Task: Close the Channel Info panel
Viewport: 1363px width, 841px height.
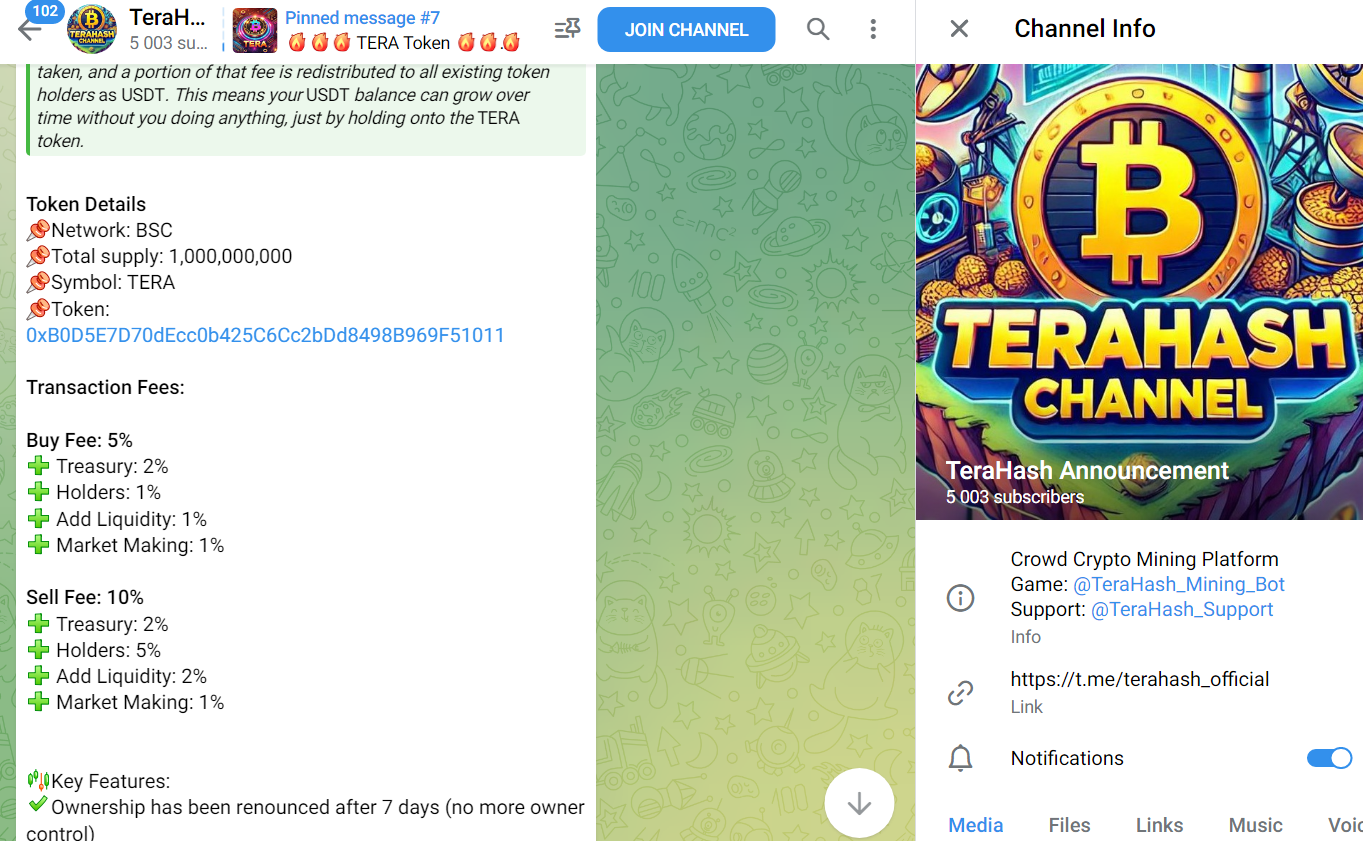Action: (x=959, y=29)
